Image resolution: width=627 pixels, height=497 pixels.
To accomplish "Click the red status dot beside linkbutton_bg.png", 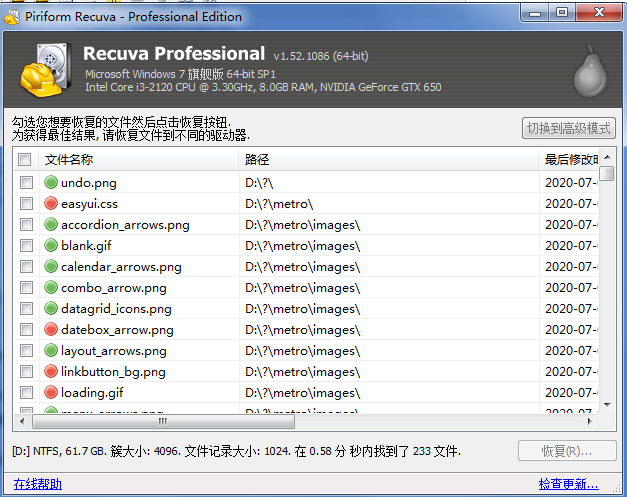I will coord(51,371).
